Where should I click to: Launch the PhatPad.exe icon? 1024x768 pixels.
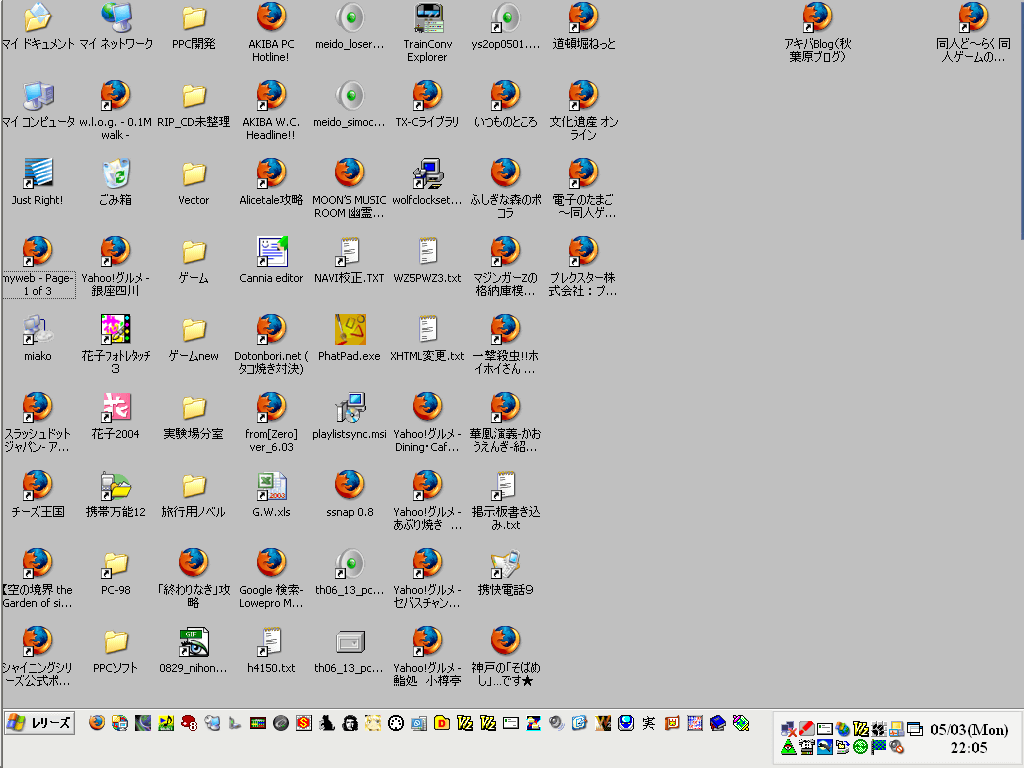coord(349,329)
